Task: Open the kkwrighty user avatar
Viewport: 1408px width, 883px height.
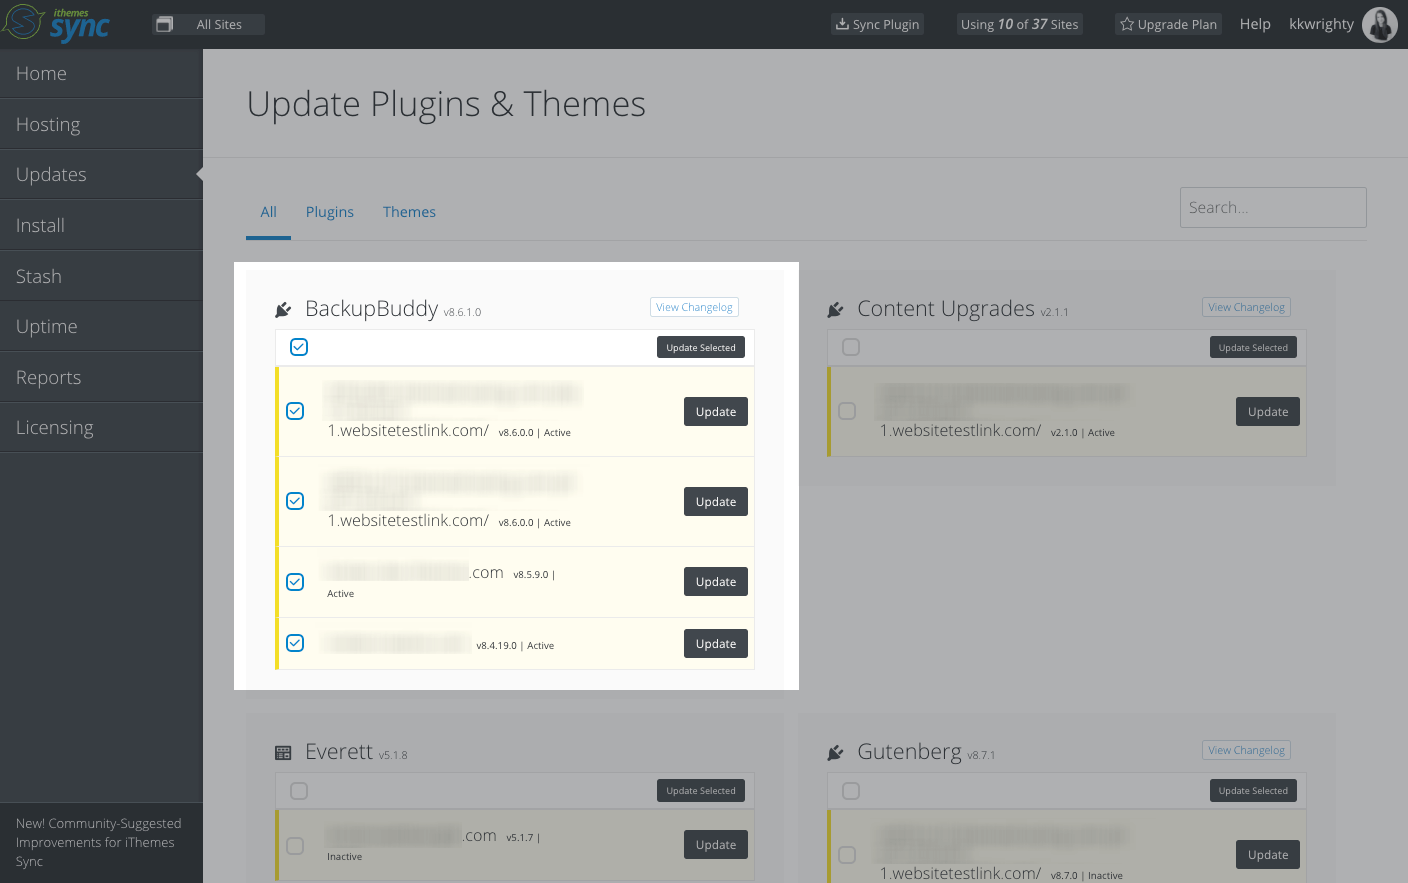Action: [x=1380, y=24]
